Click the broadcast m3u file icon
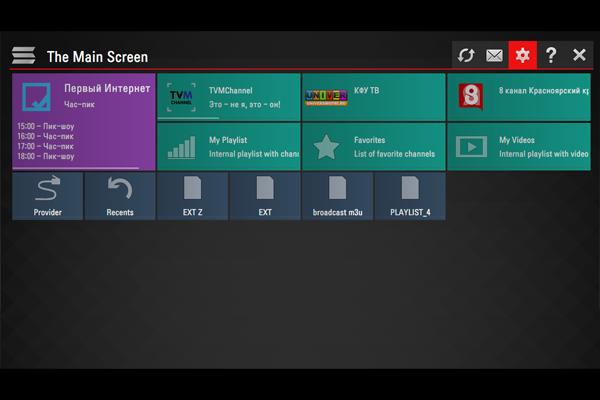 338,188
